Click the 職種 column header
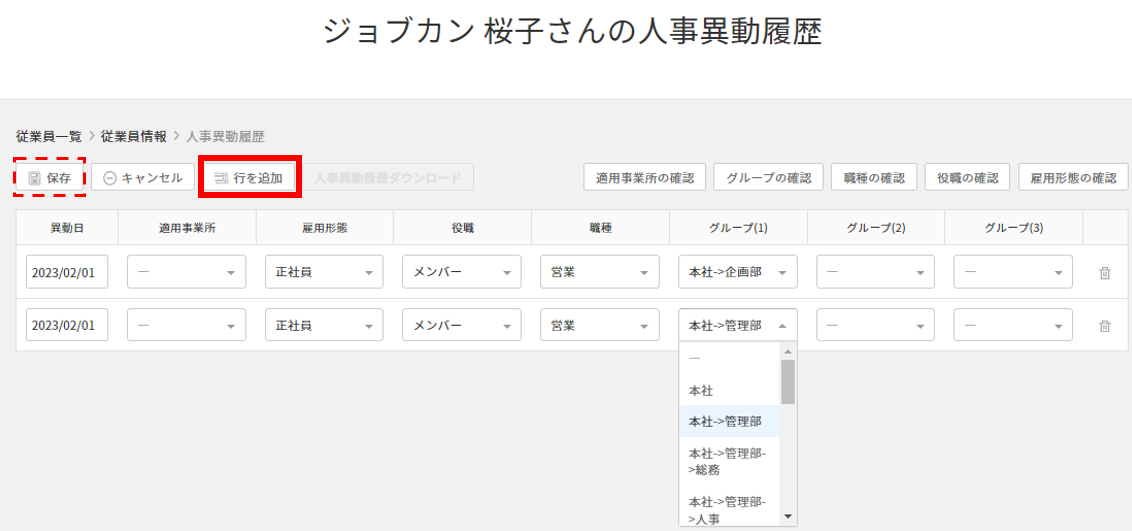The width and height of the screenshot is (1132, 531). [x=600, y=227]
